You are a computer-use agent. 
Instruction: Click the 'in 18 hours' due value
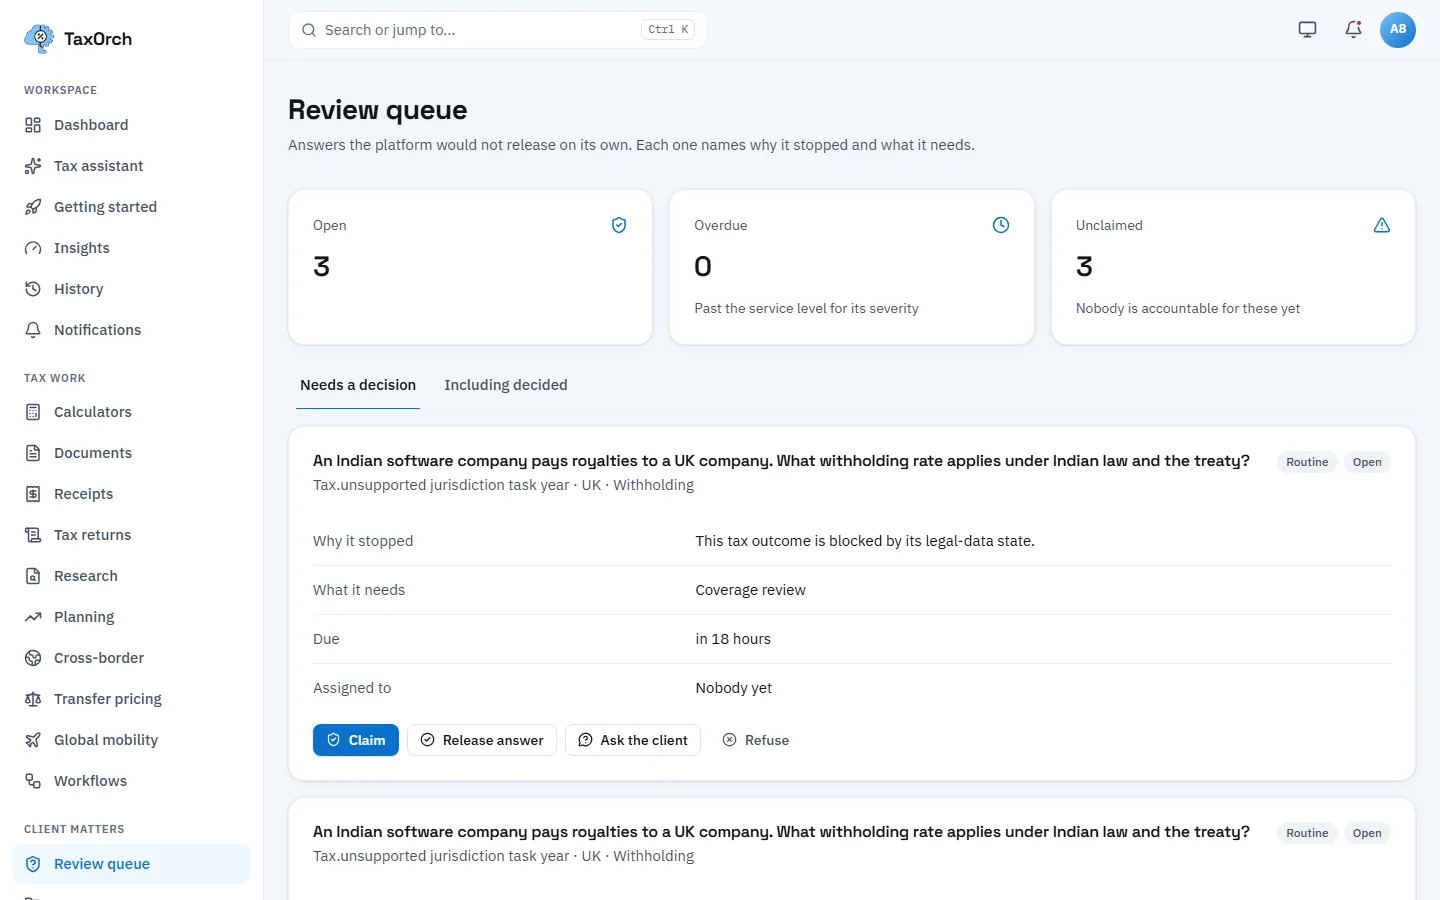tap(733, 639)
